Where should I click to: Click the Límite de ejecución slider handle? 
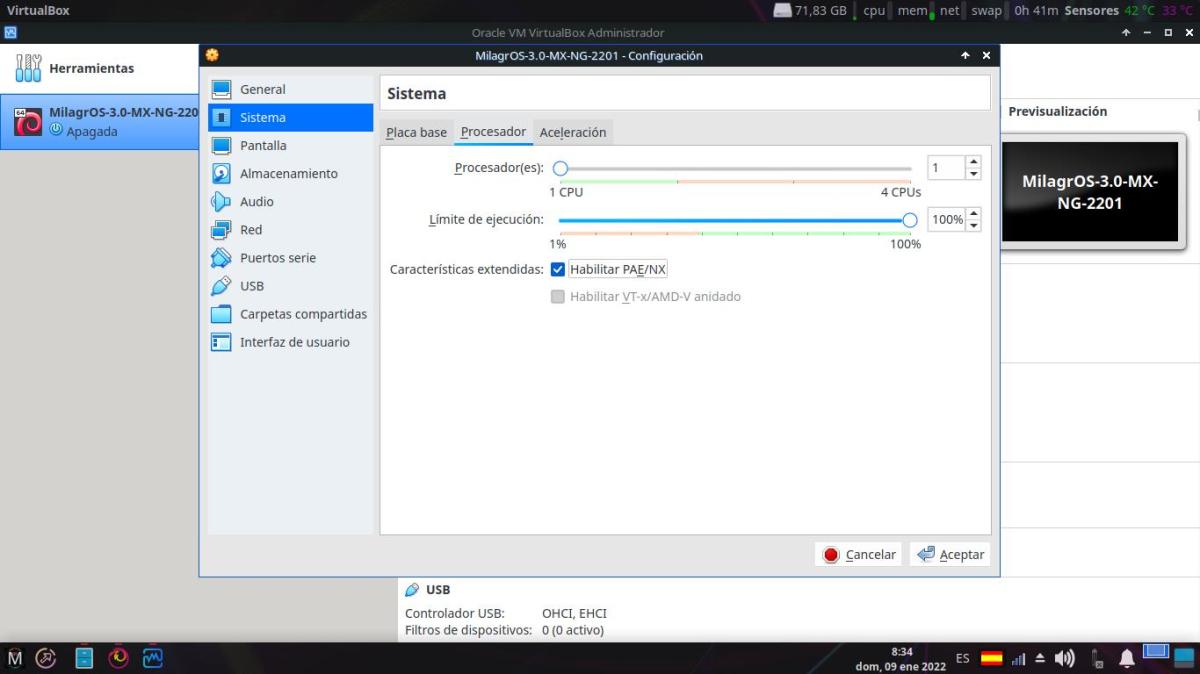click(909, 220)
